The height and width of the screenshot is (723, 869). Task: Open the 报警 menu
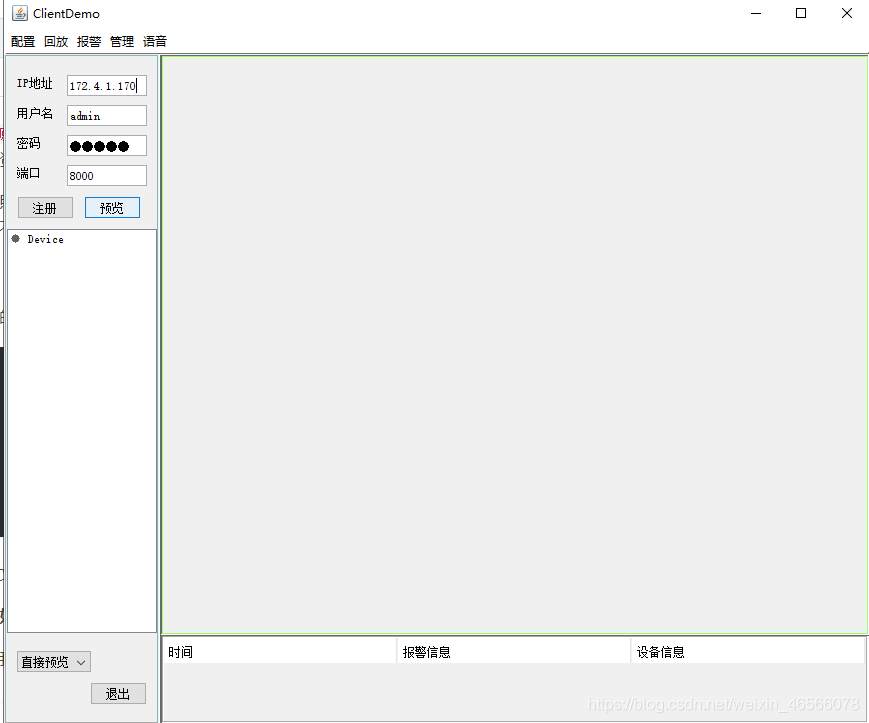88,41
